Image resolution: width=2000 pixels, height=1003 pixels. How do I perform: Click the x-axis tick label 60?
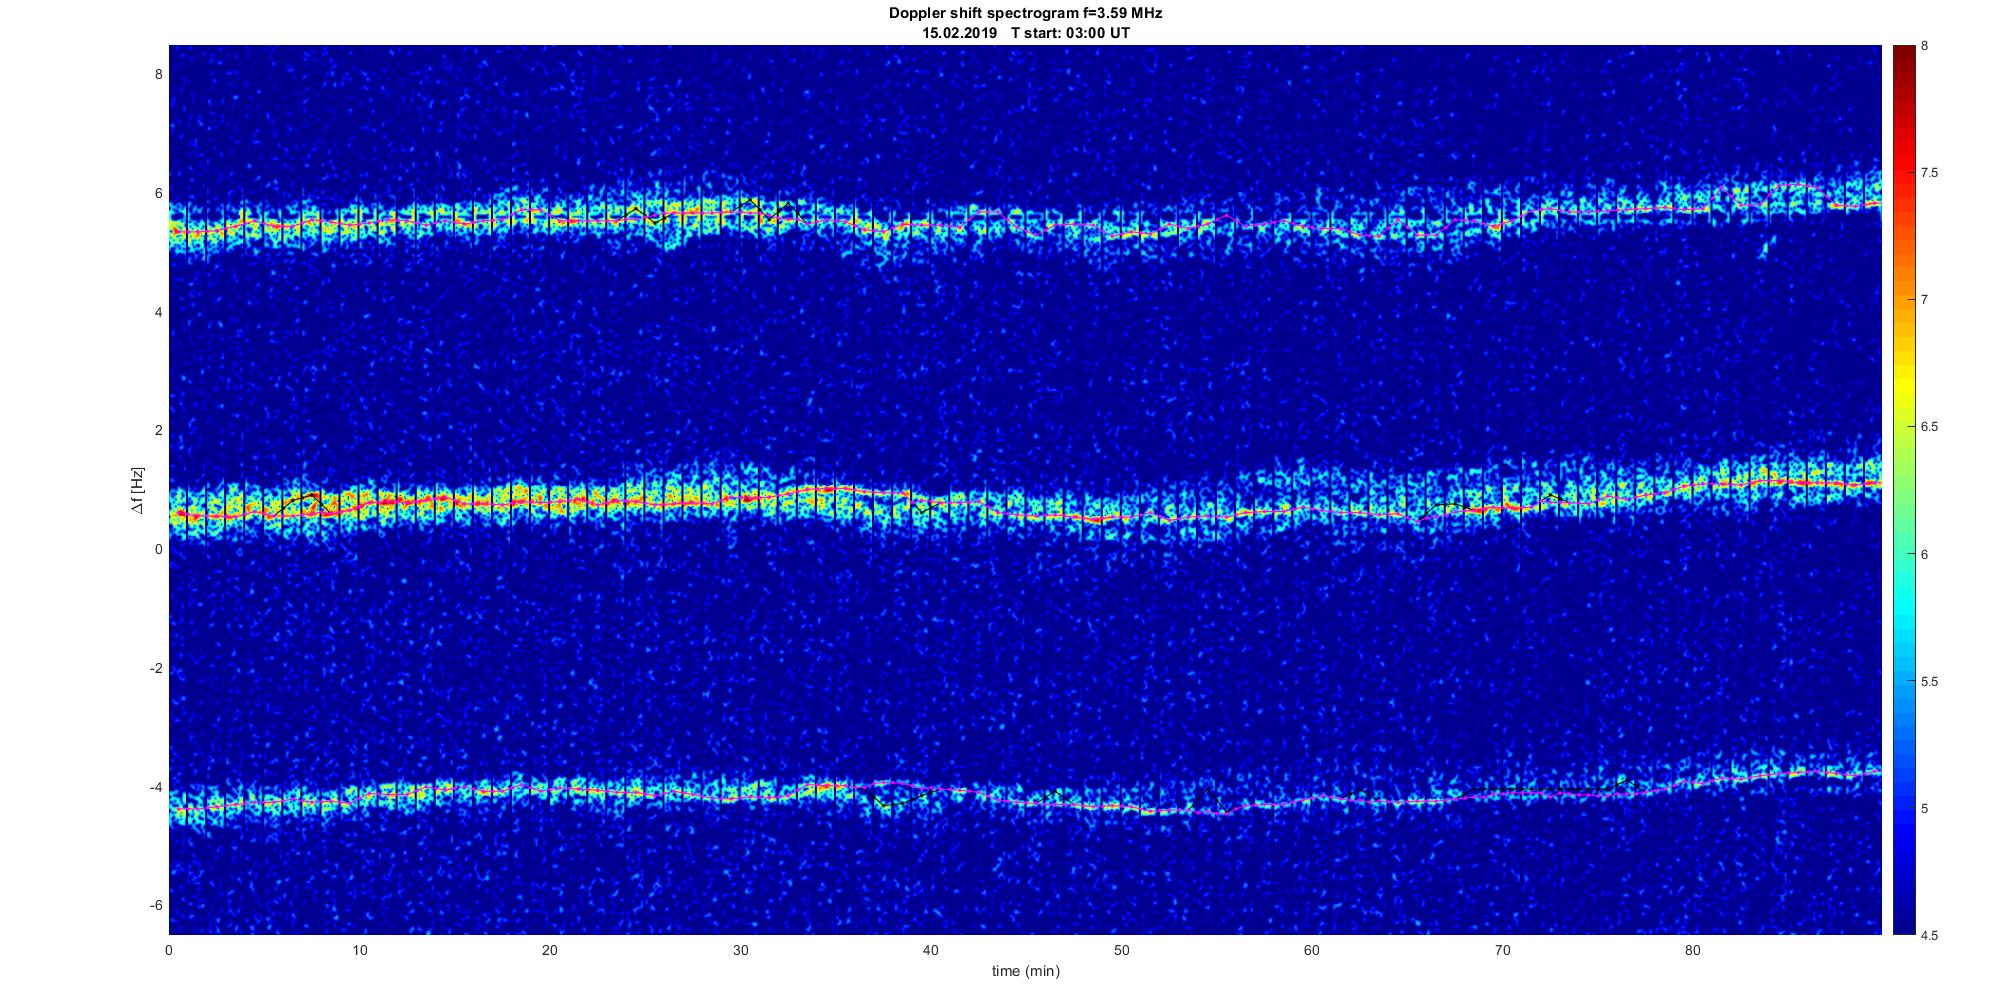[1312, 950]
